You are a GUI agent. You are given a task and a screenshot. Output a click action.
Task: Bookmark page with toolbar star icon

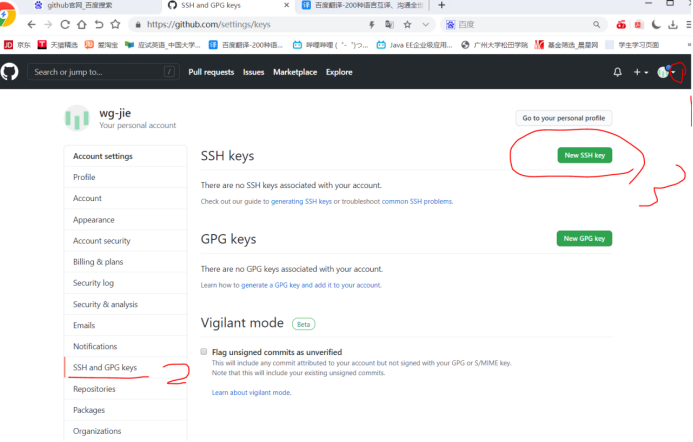click(115, 24)
